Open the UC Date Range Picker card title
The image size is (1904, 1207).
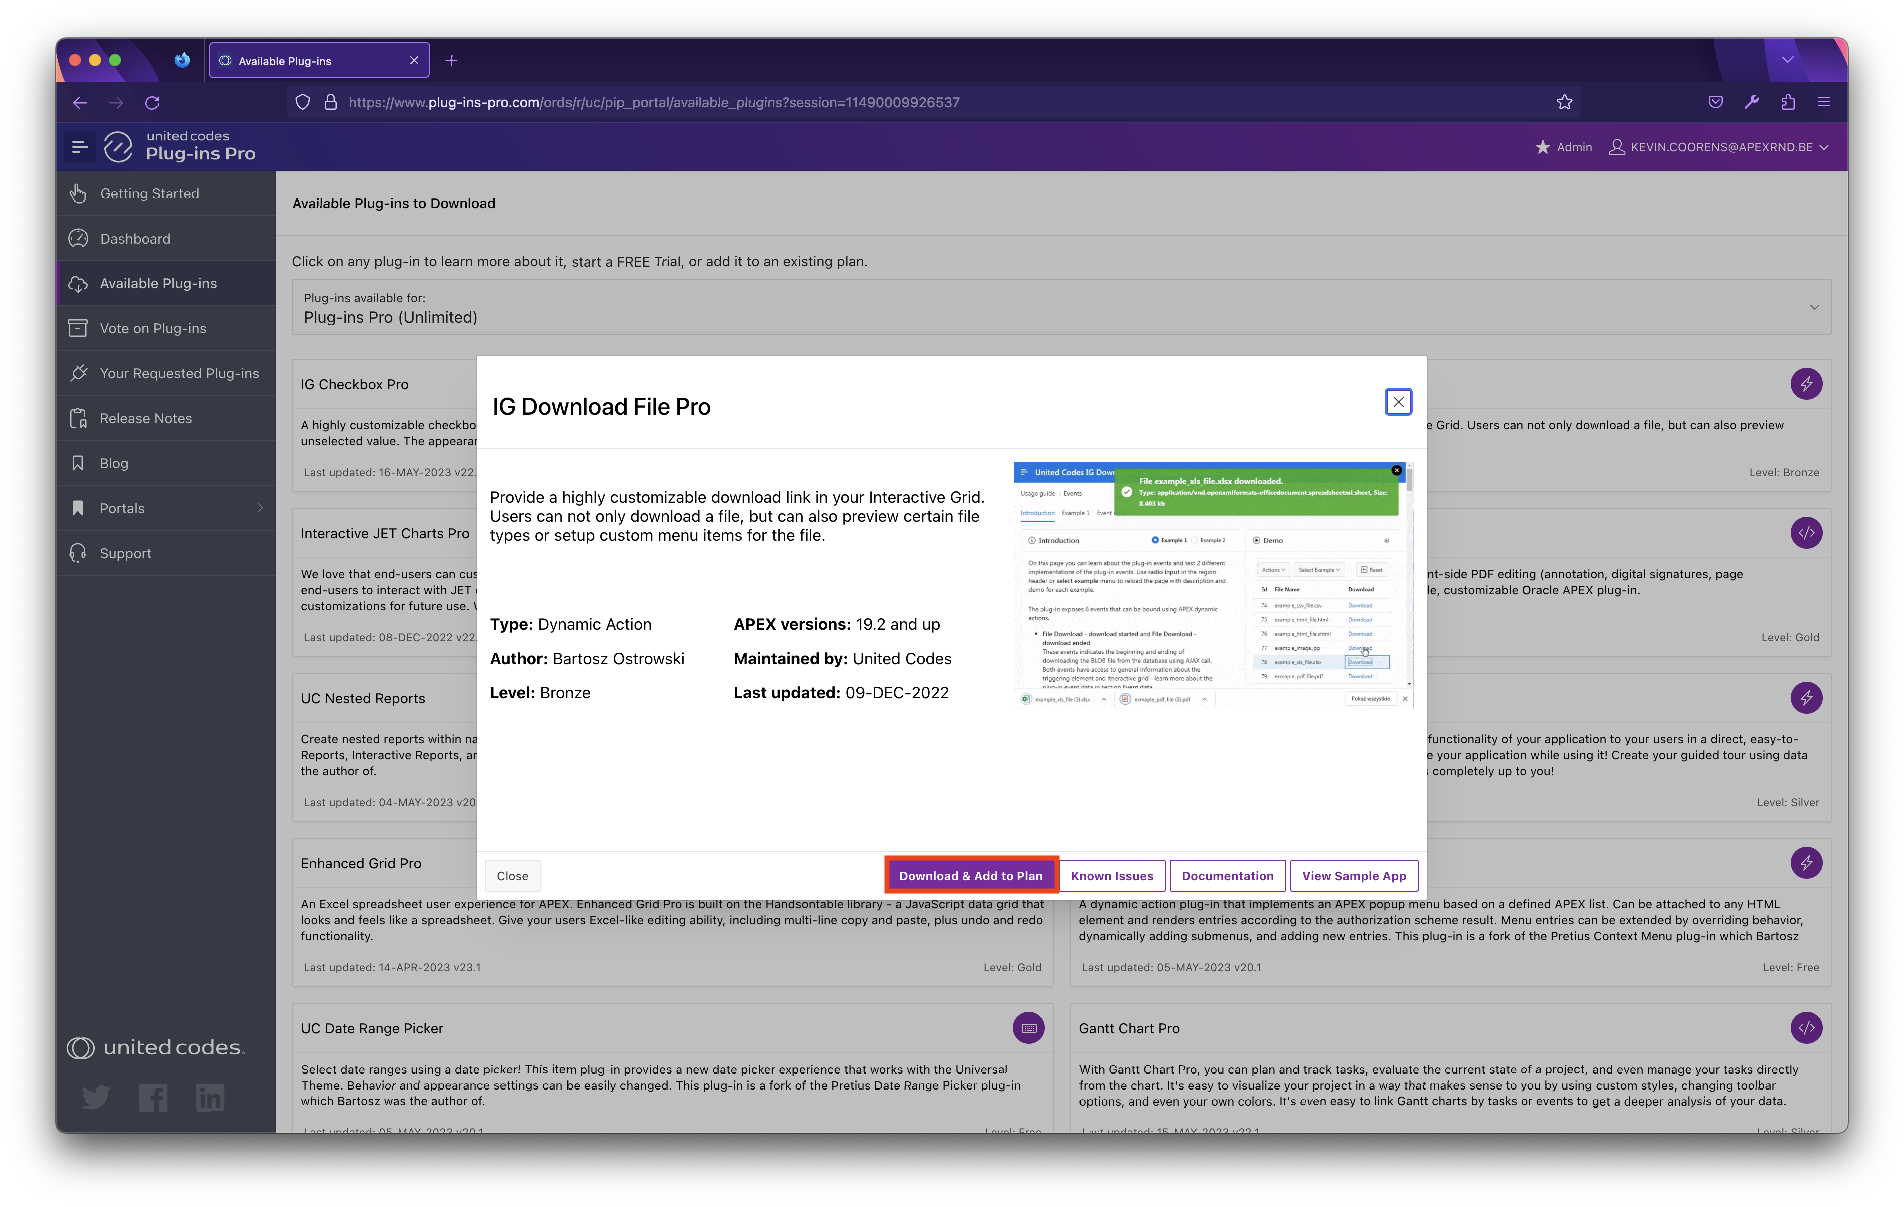[372, 1028]
